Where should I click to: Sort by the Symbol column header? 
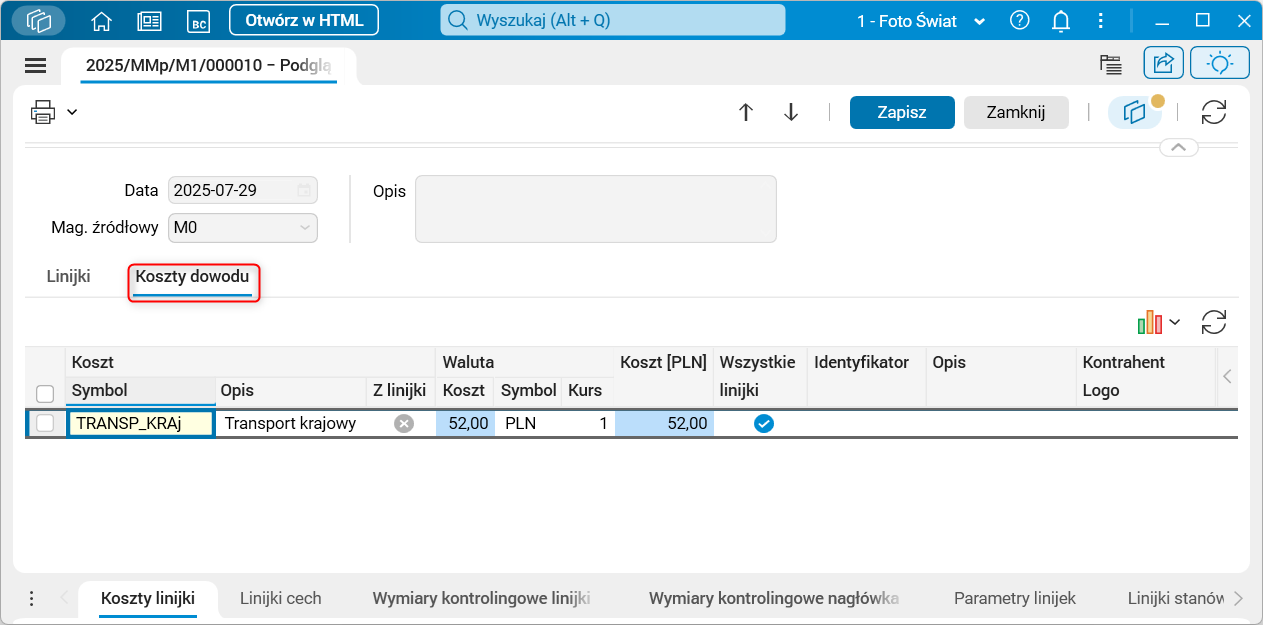(140, 390)
